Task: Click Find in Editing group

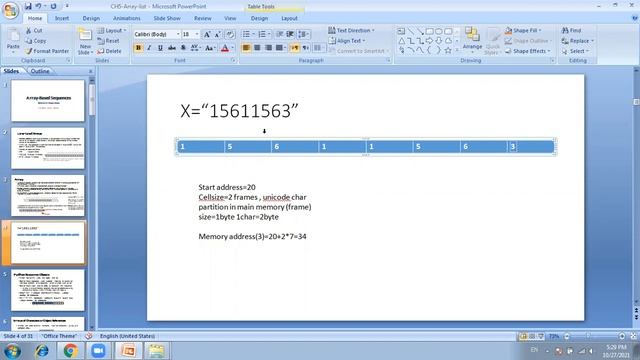Action: click(x=571, y=31)
